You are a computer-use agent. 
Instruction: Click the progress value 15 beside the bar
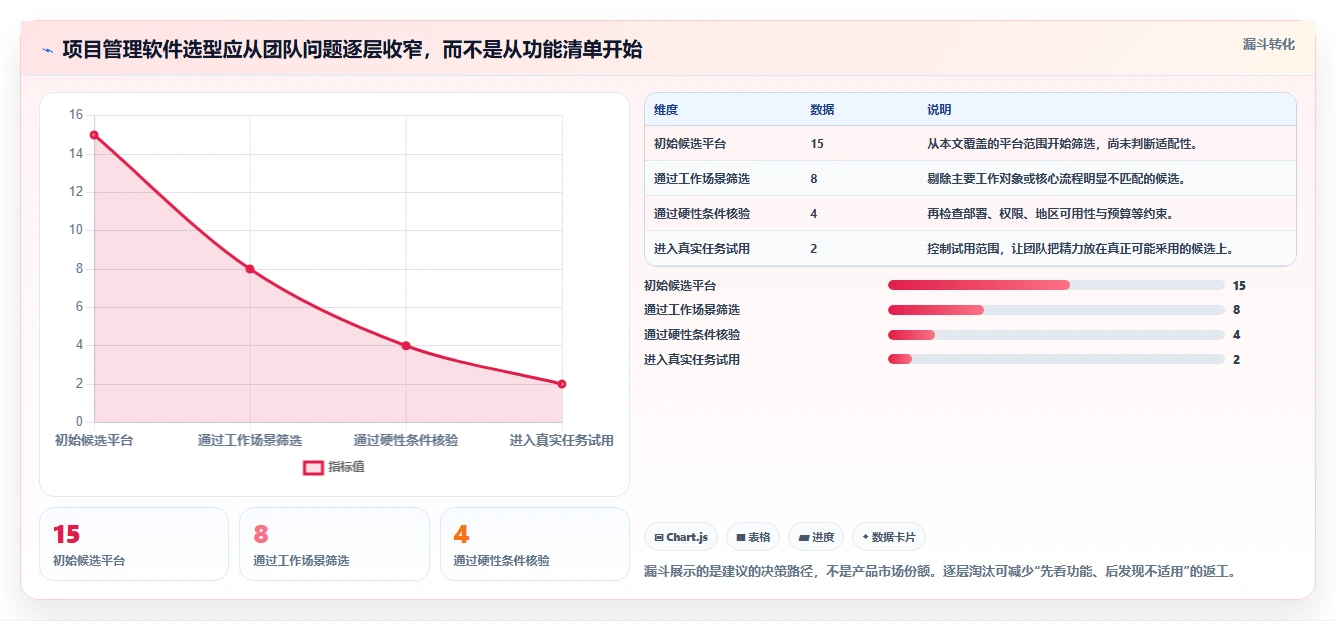pyautogui.click(x=1240, y=285)
